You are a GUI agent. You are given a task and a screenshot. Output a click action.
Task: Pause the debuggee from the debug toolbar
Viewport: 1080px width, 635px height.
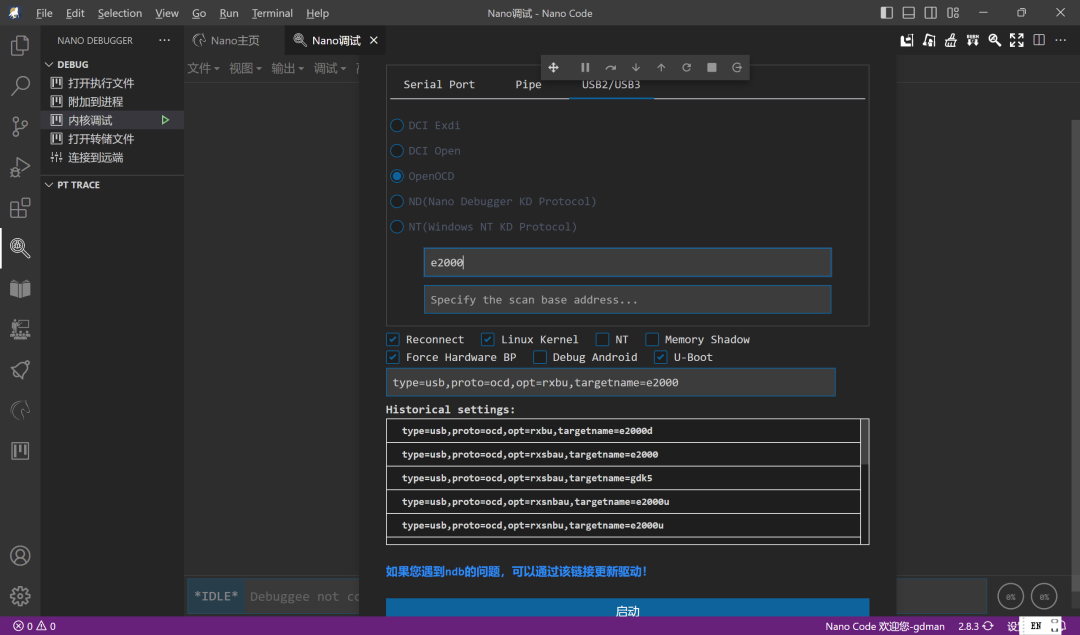tap(585, 67)
